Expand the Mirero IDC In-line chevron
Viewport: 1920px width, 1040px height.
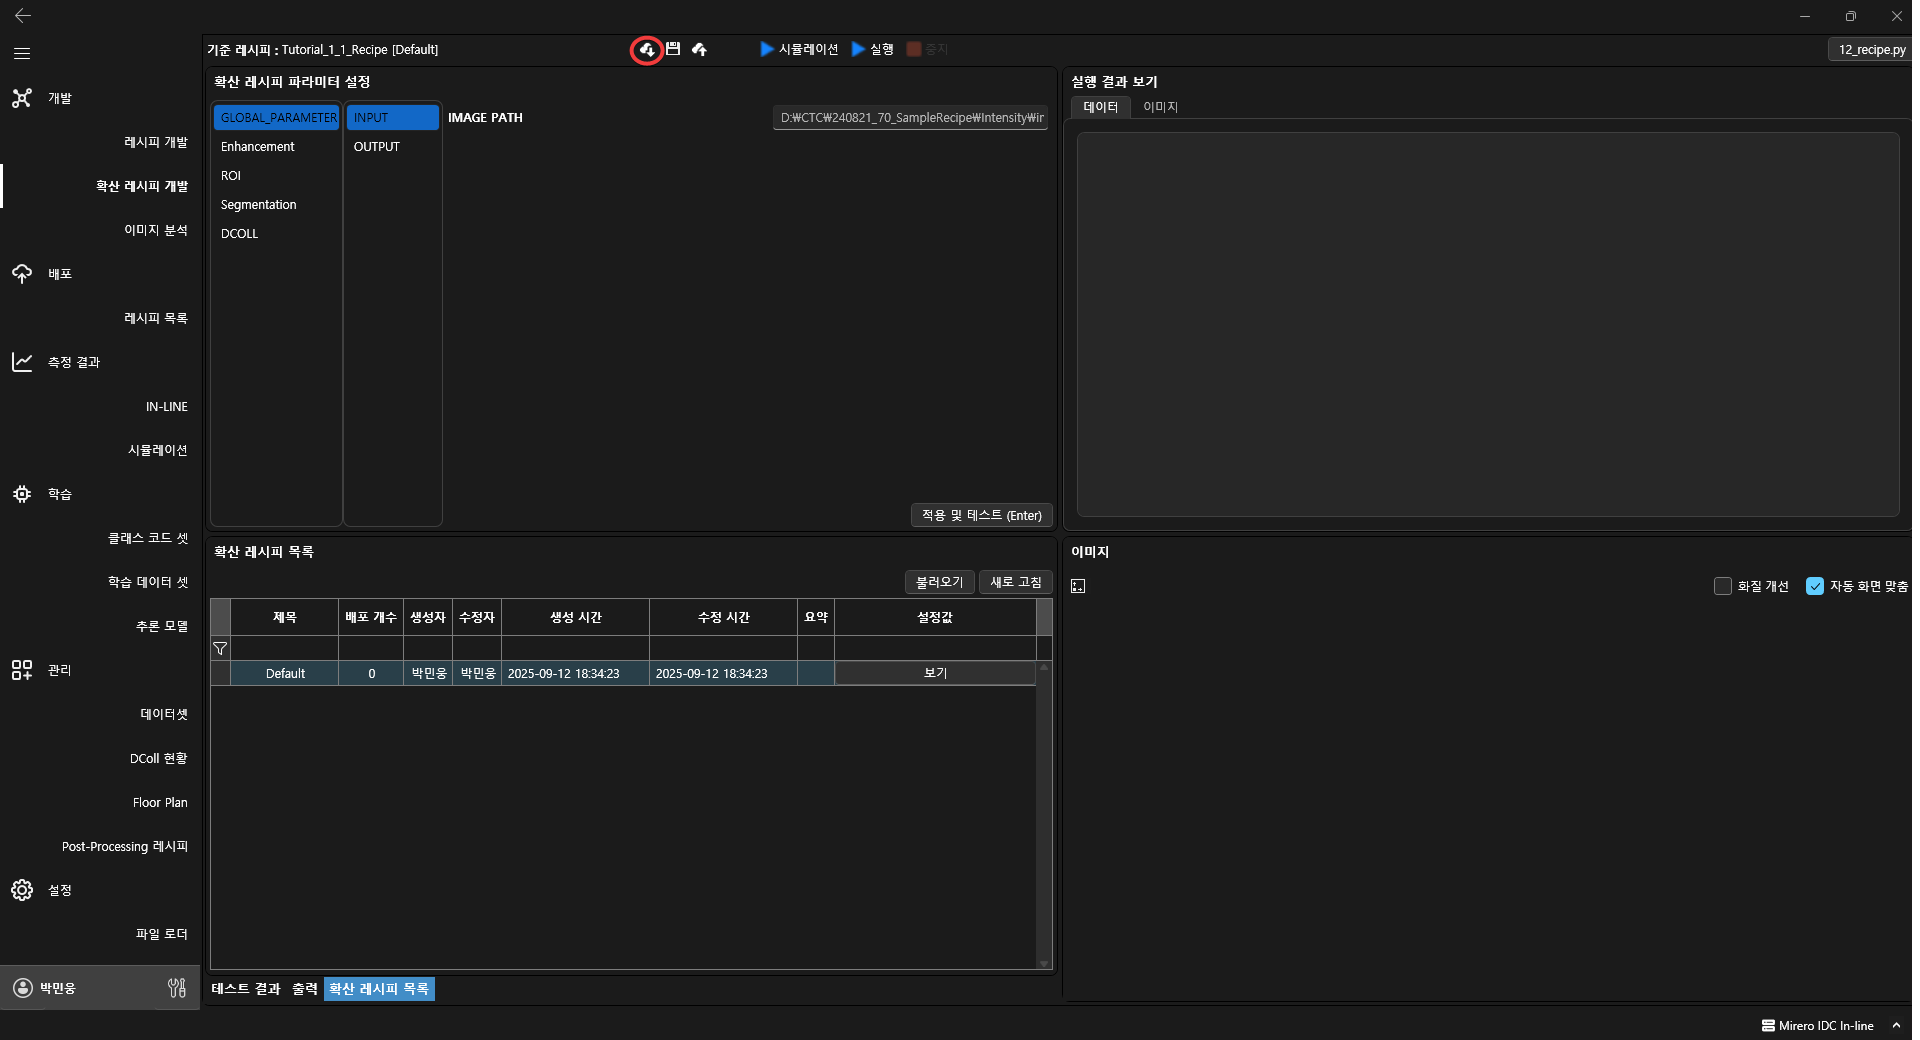1895,1025
